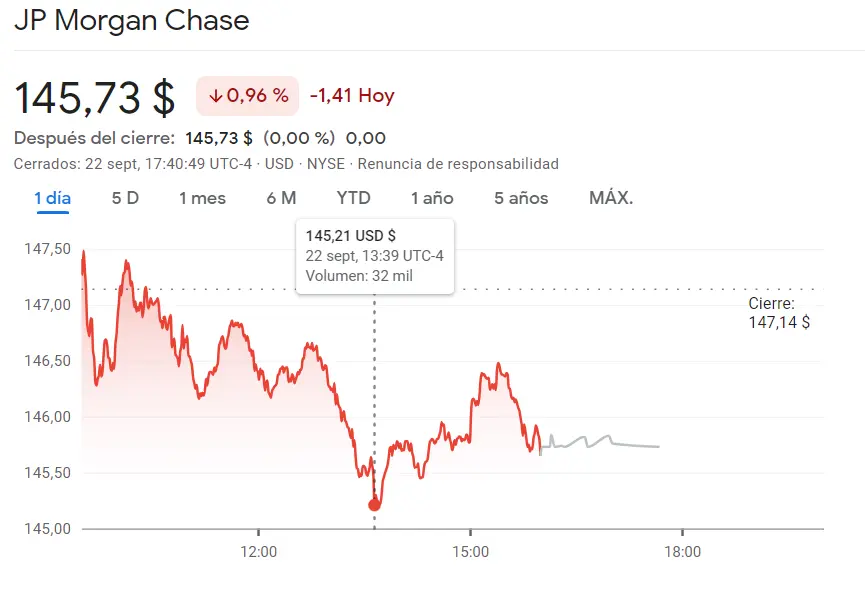865x589 pixels.
Task: Switch to the '6 M' timeframe
Action: point(280,198)
